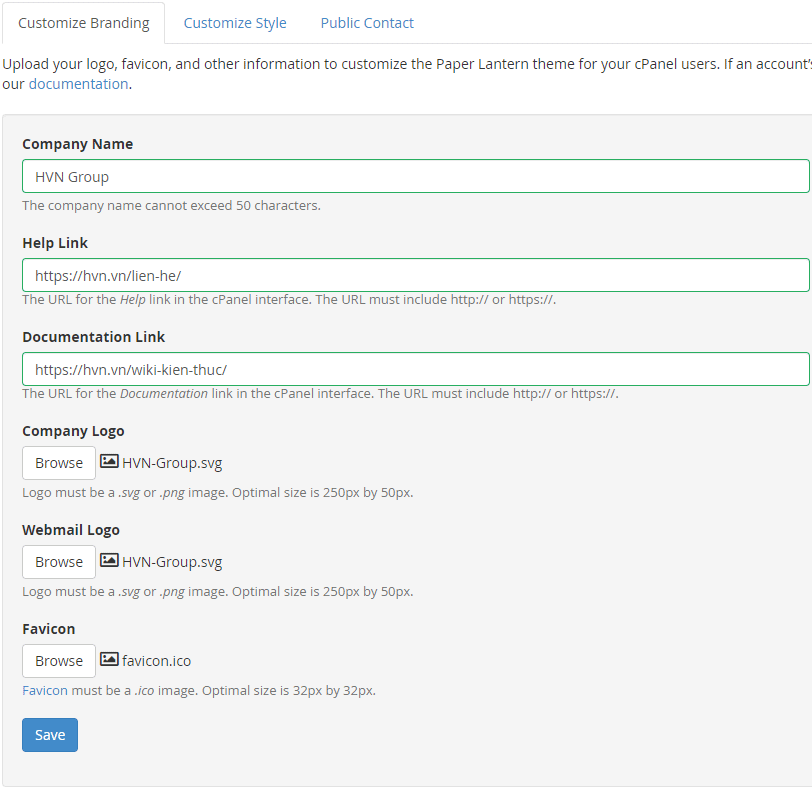
Task: Save the branding settings
Action: click(50, 735)
